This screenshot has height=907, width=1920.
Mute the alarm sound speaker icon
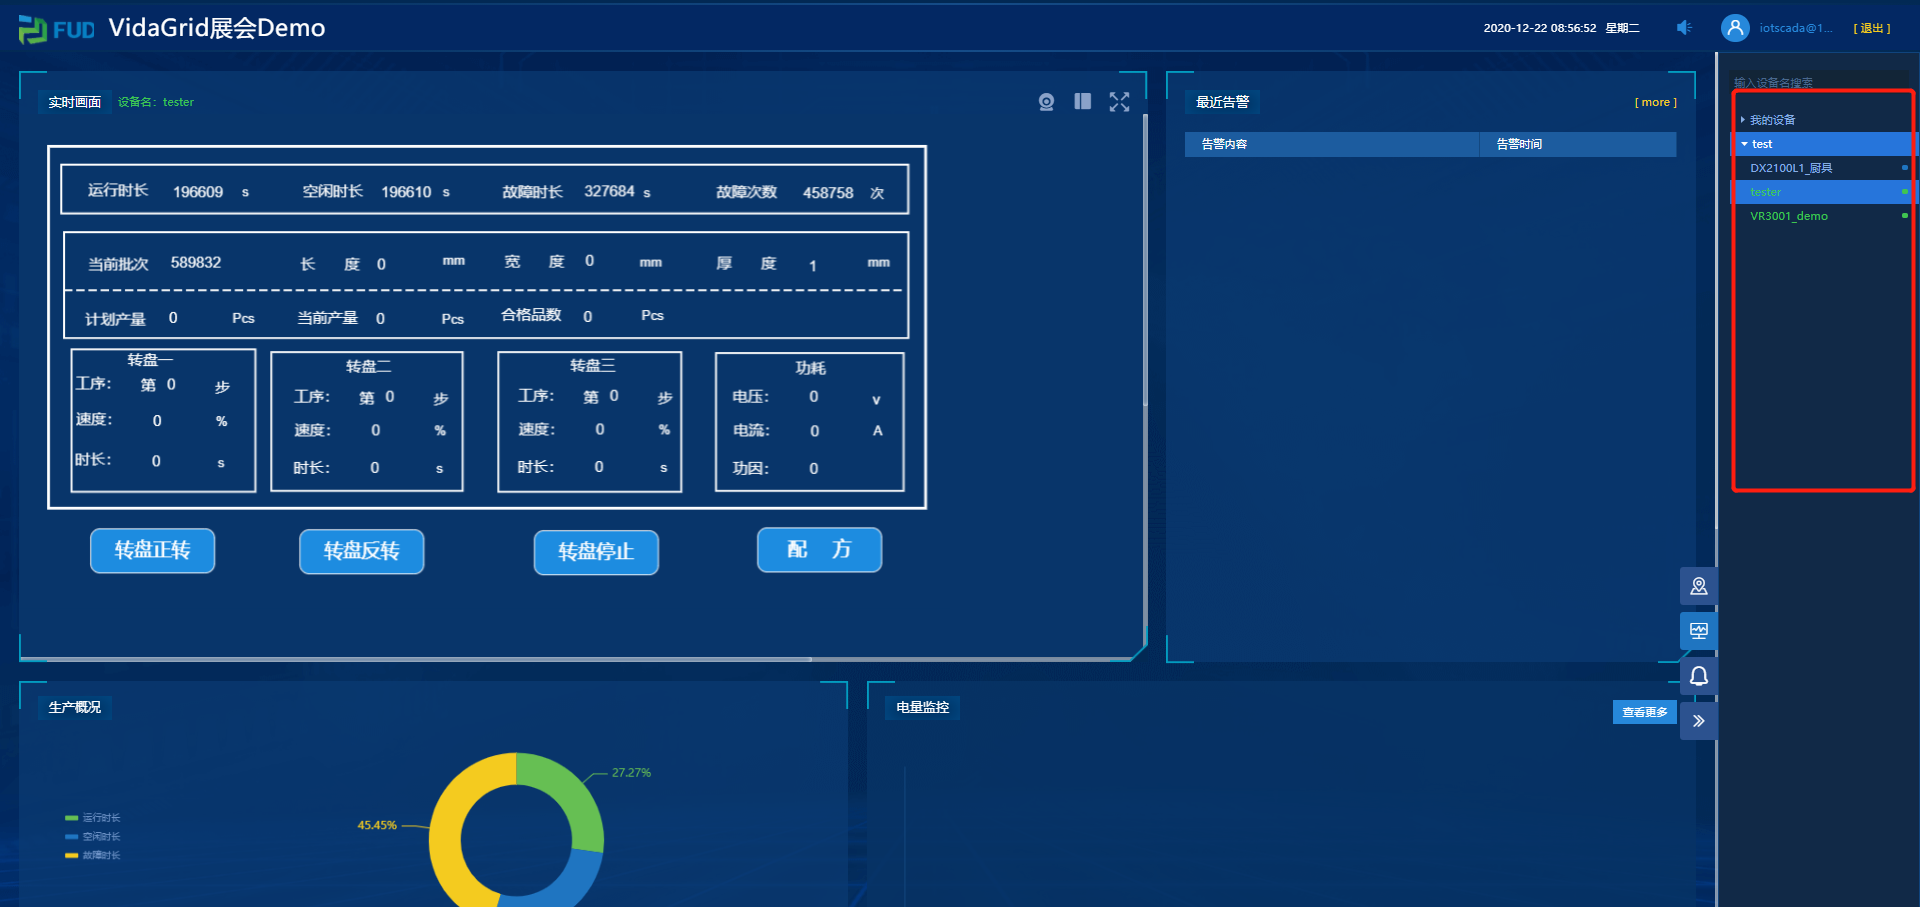pos(1684,28)
